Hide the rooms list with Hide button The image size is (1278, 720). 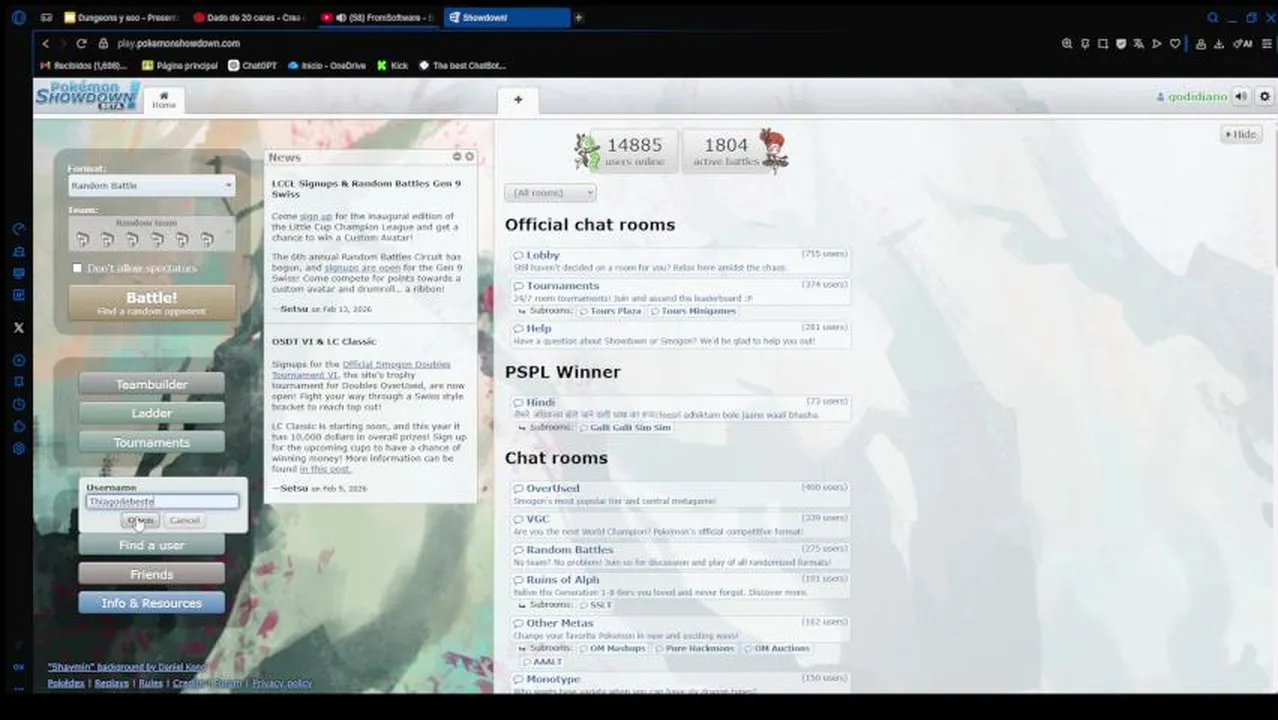1241,134
